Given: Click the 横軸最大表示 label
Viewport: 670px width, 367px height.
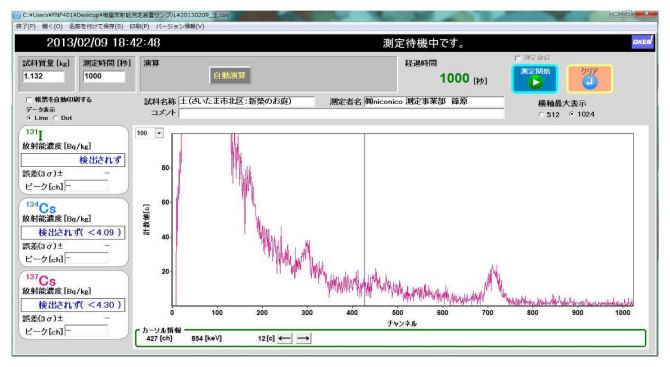Looking at the screenshot, I should point(561,103).
